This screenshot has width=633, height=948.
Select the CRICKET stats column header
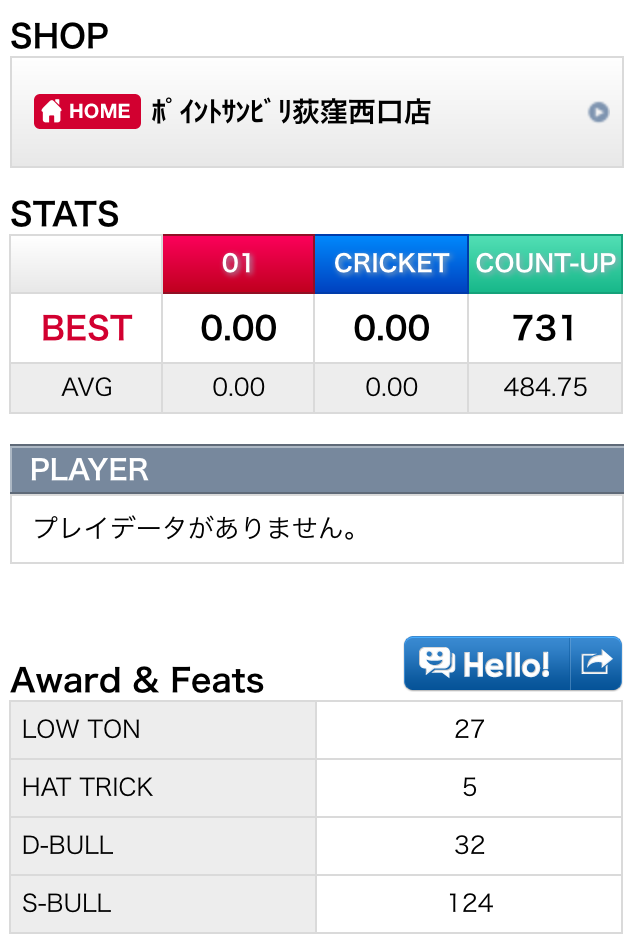pos(391,264)
